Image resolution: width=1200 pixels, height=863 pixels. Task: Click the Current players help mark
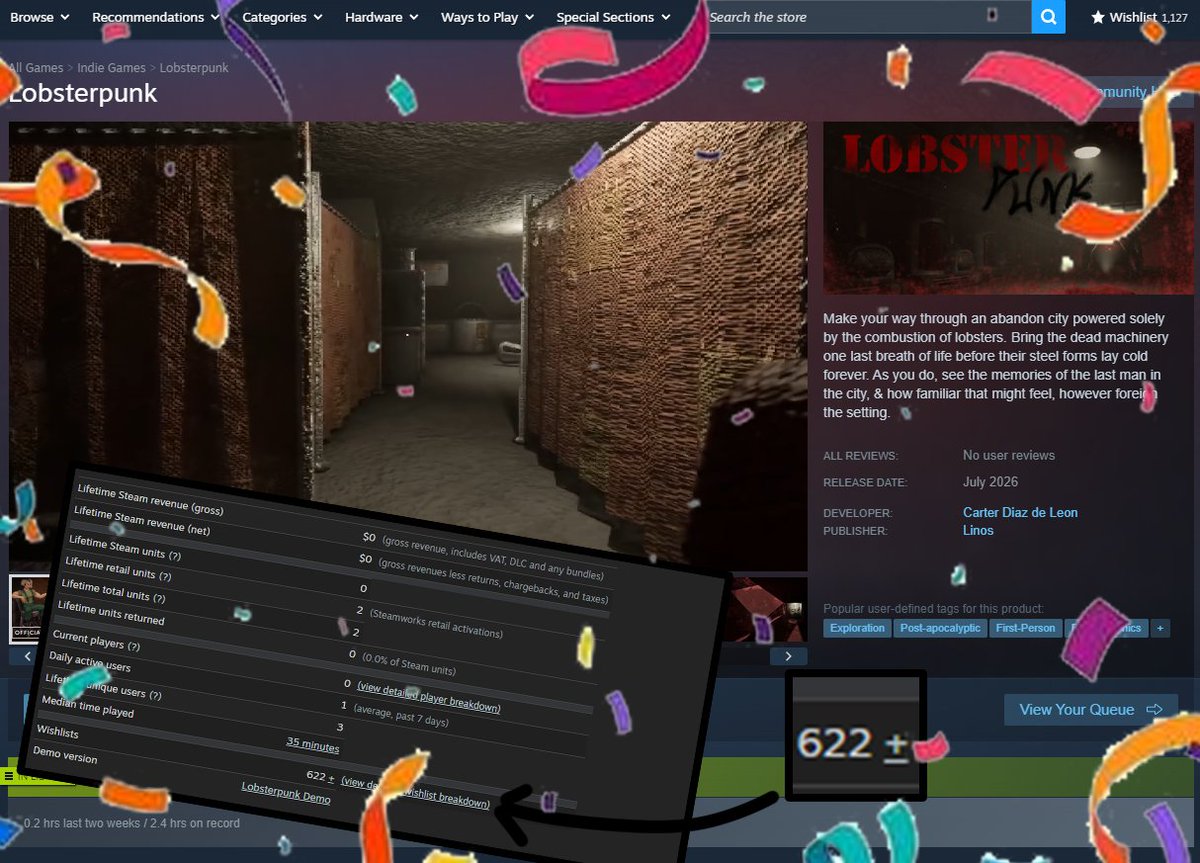click(133, 646)
